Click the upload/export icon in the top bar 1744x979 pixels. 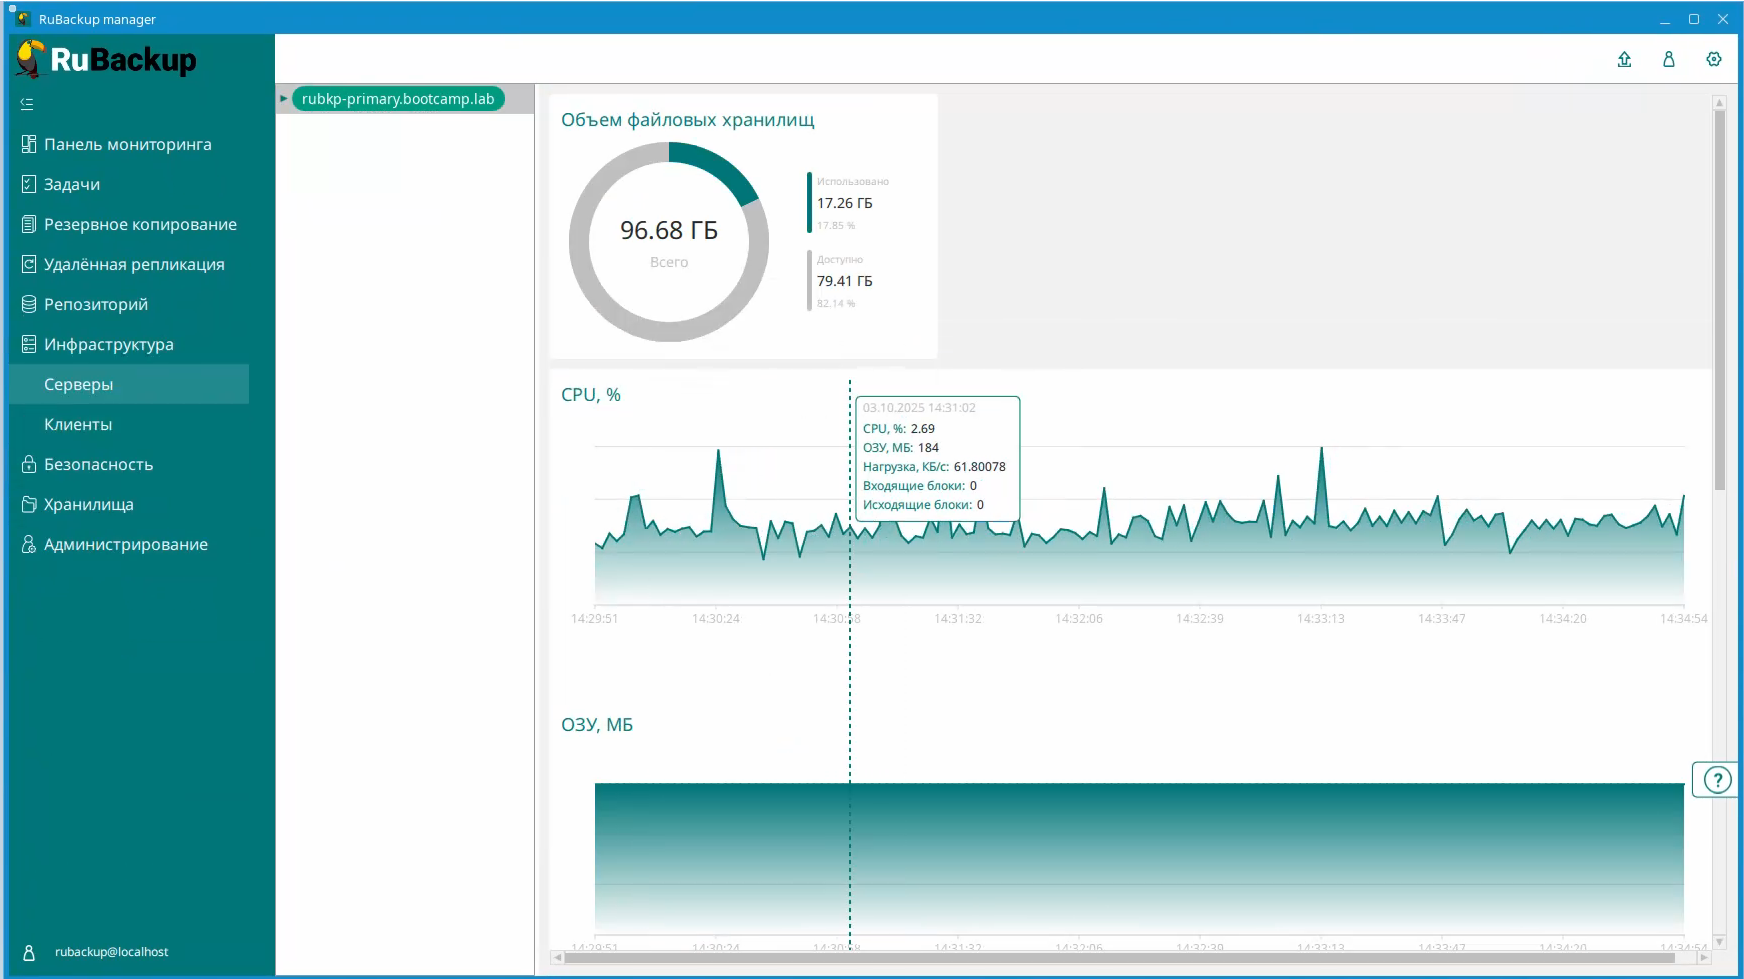click(1624, 60)
